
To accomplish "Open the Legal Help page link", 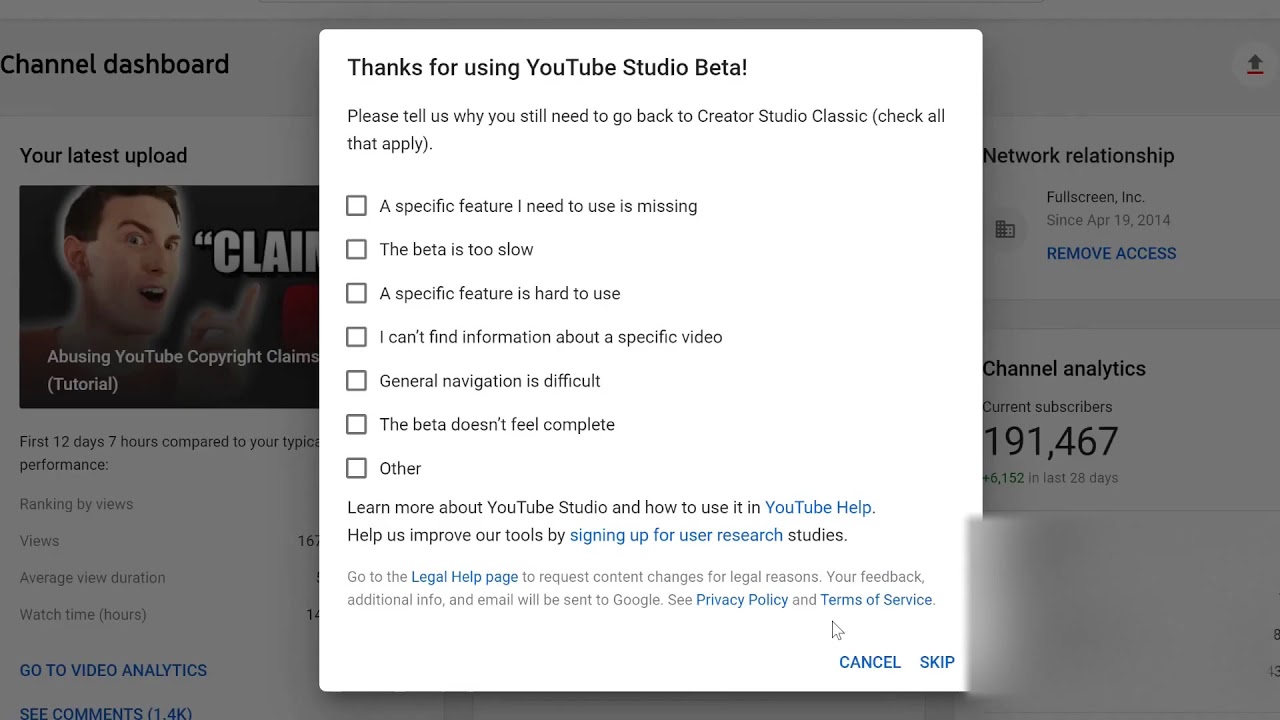I will click(464, 577).
